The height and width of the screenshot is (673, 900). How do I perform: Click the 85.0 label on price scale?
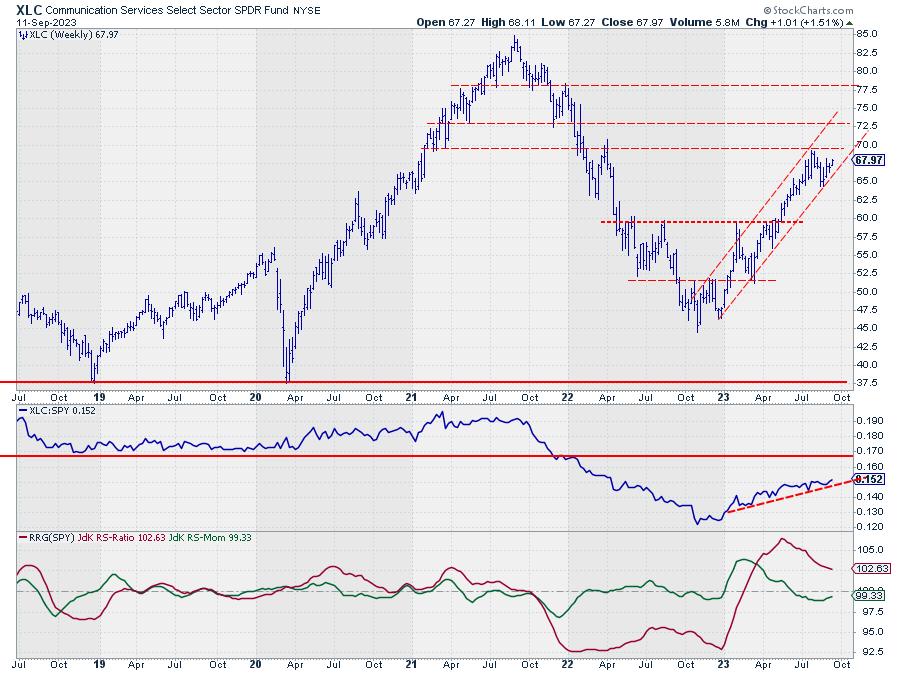tap(868, 34)
